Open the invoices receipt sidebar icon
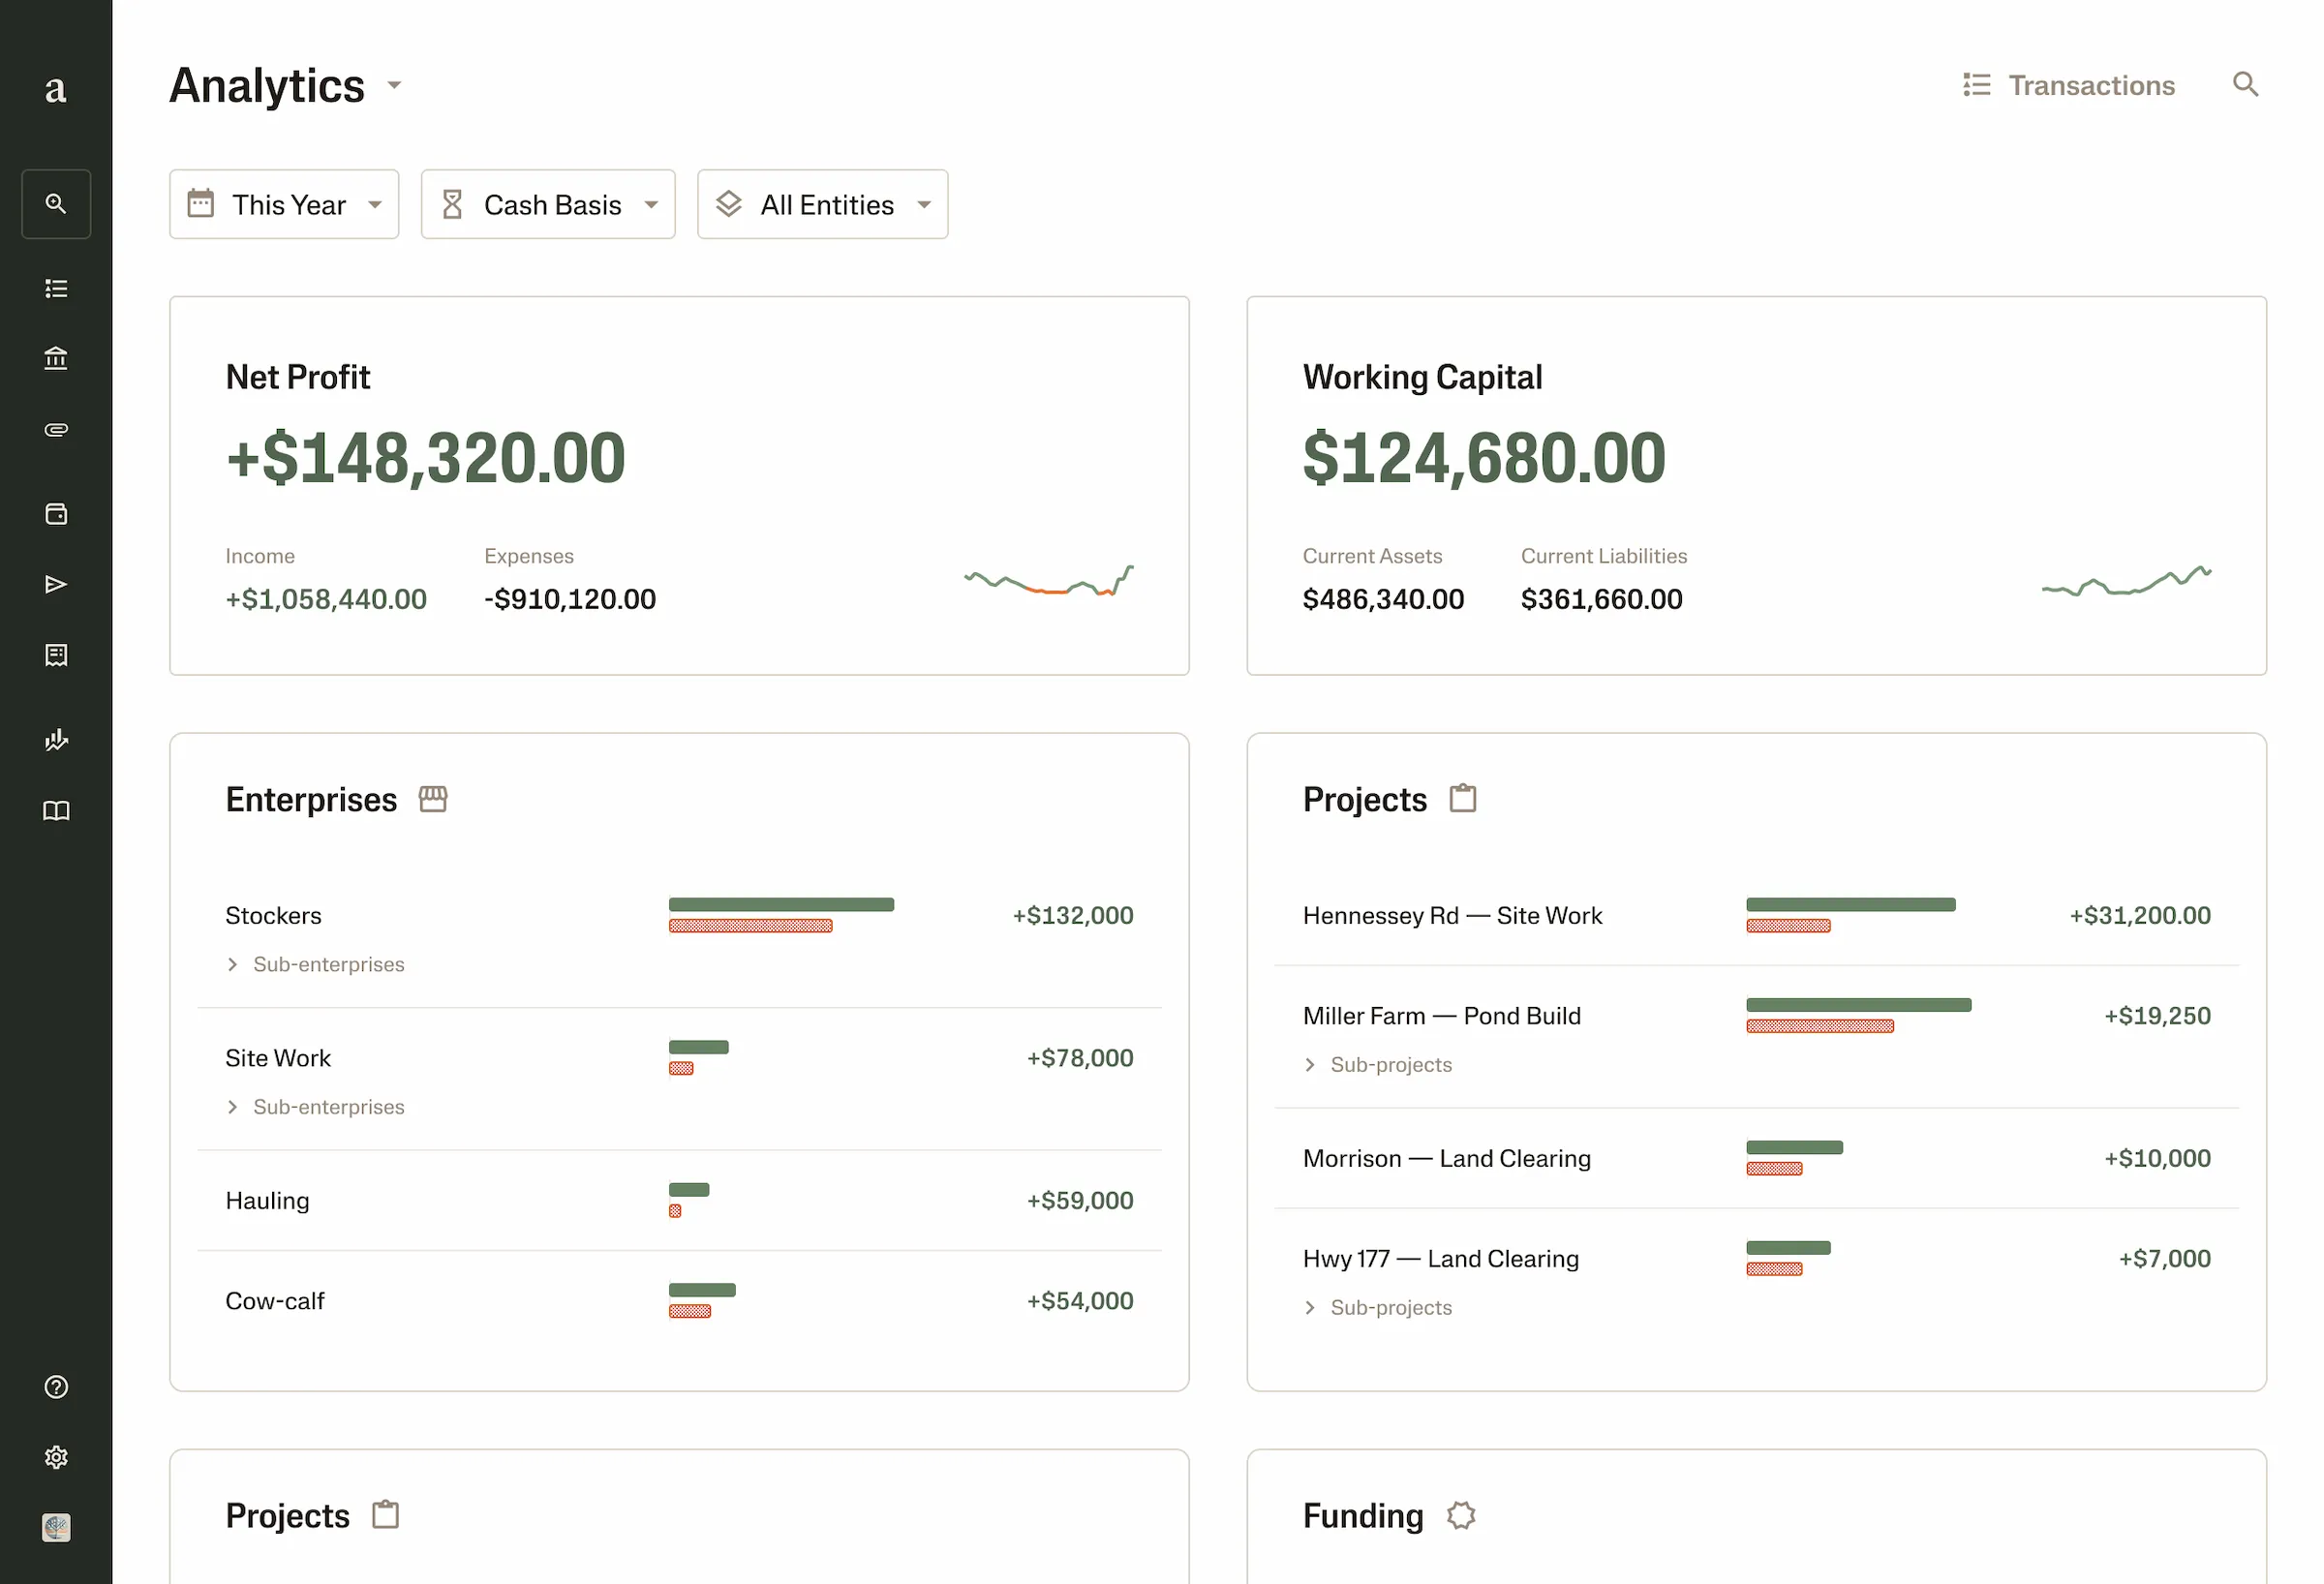 55,655
